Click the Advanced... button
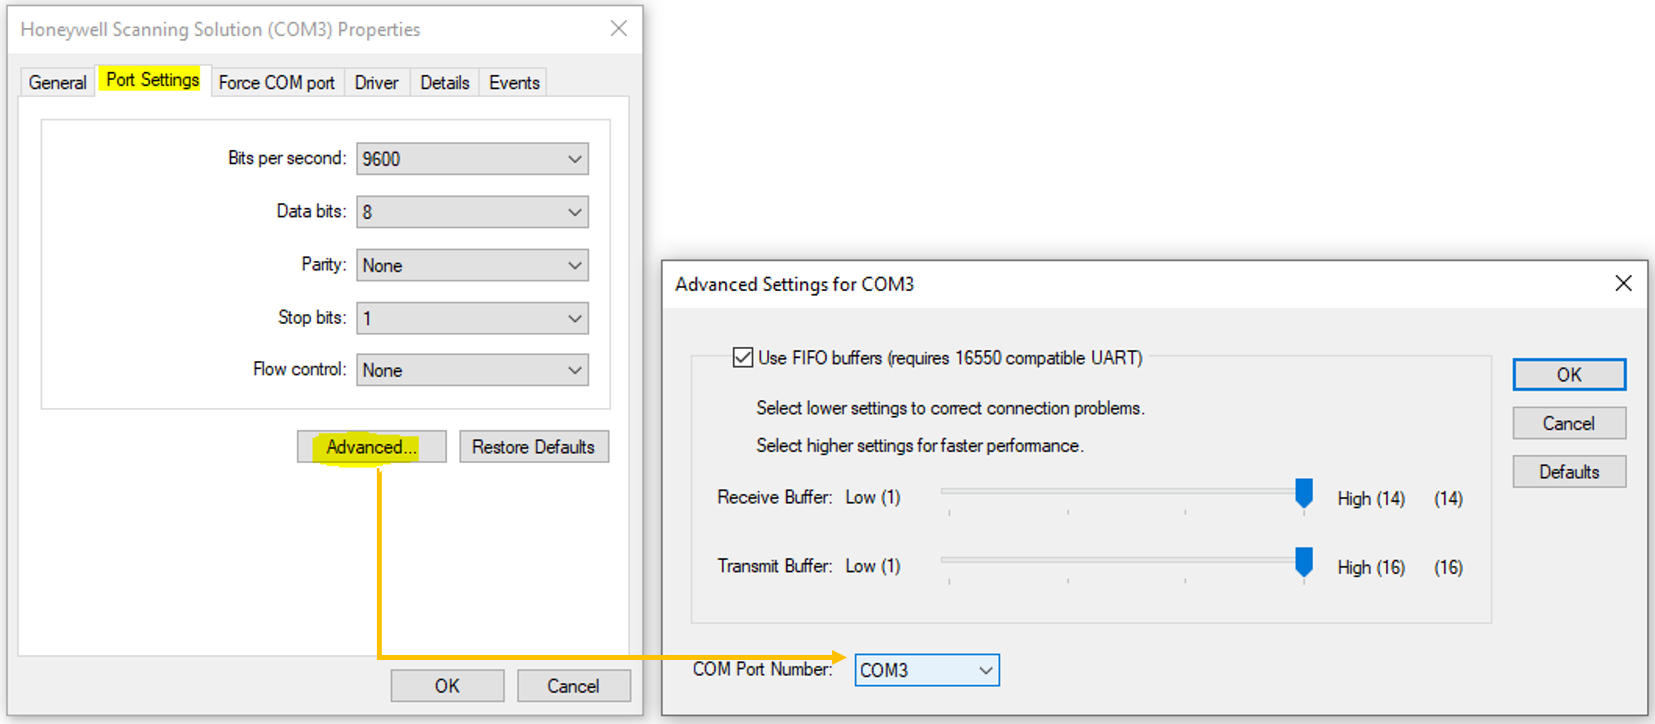This screenshot has height=724, width=1655. [x=371, y=447]
